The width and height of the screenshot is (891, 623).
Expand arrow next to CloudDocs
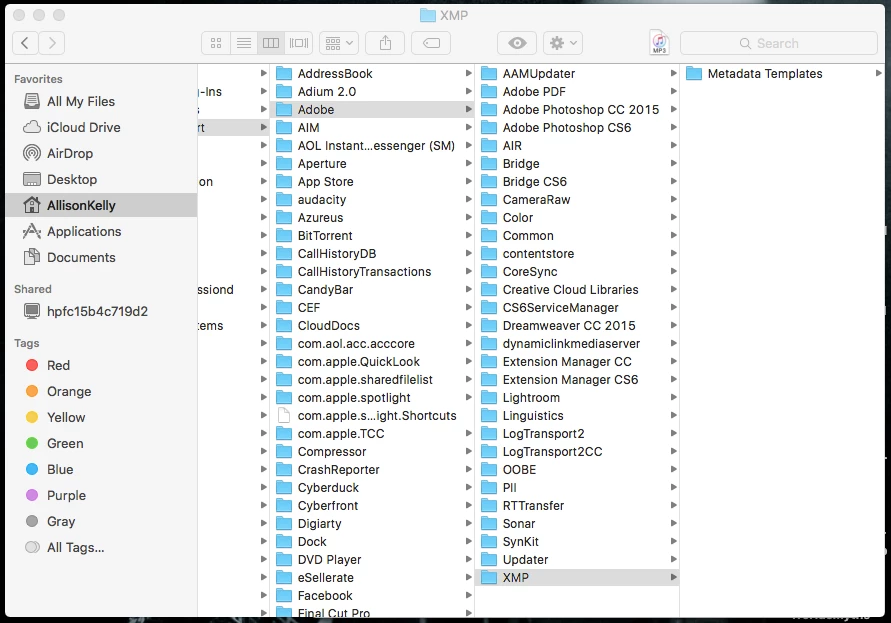468,326
